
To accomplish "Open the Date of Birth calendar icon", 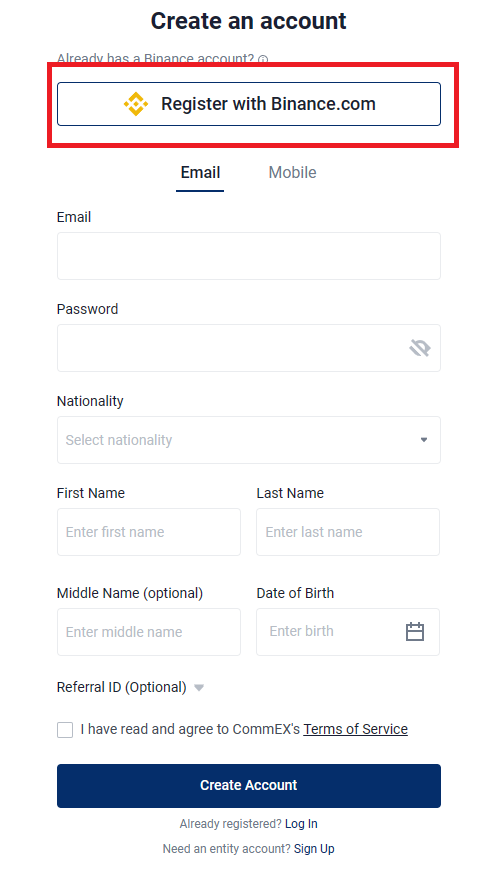I will 415,632.
